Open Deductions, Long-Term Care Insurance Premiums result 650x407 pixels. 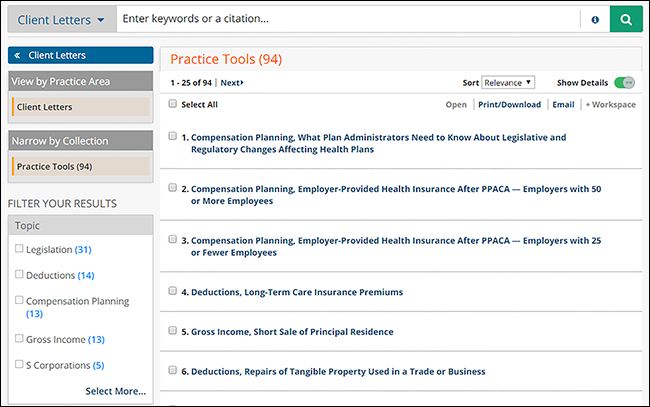click(297, 292)
